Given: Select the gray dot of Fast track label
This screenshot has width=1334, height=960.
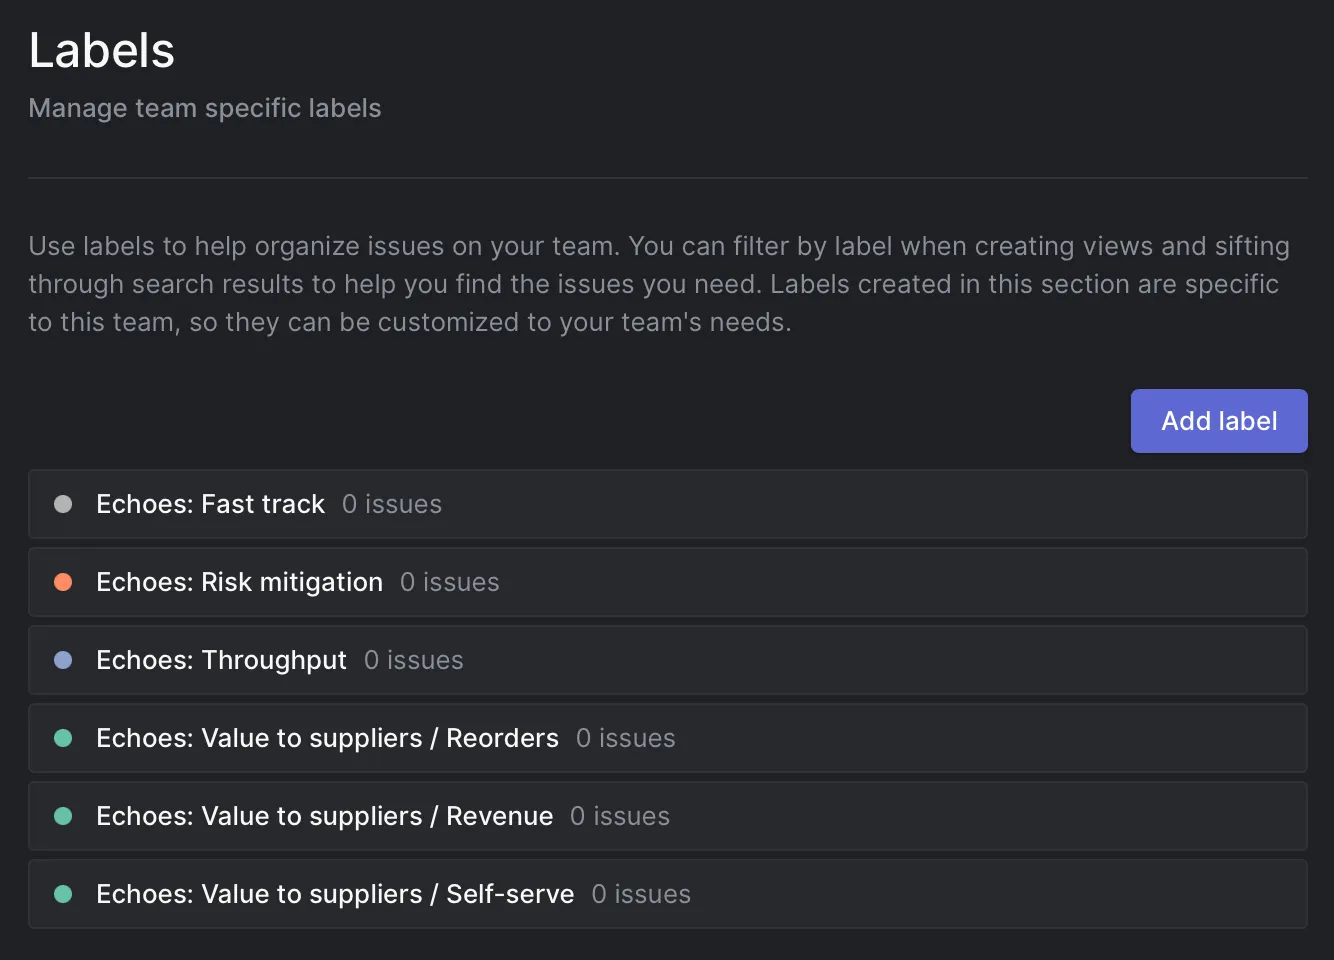Looking at the screenshot, I should pos(63,504).
